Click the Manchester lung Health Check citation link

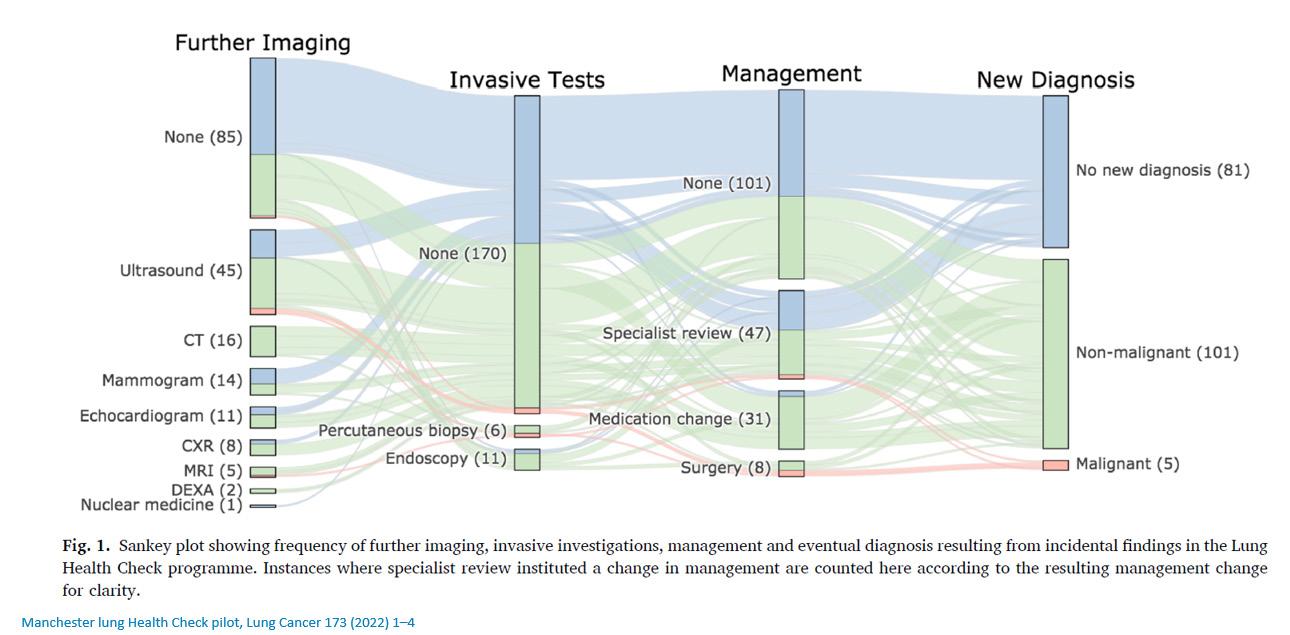[218, 623]
